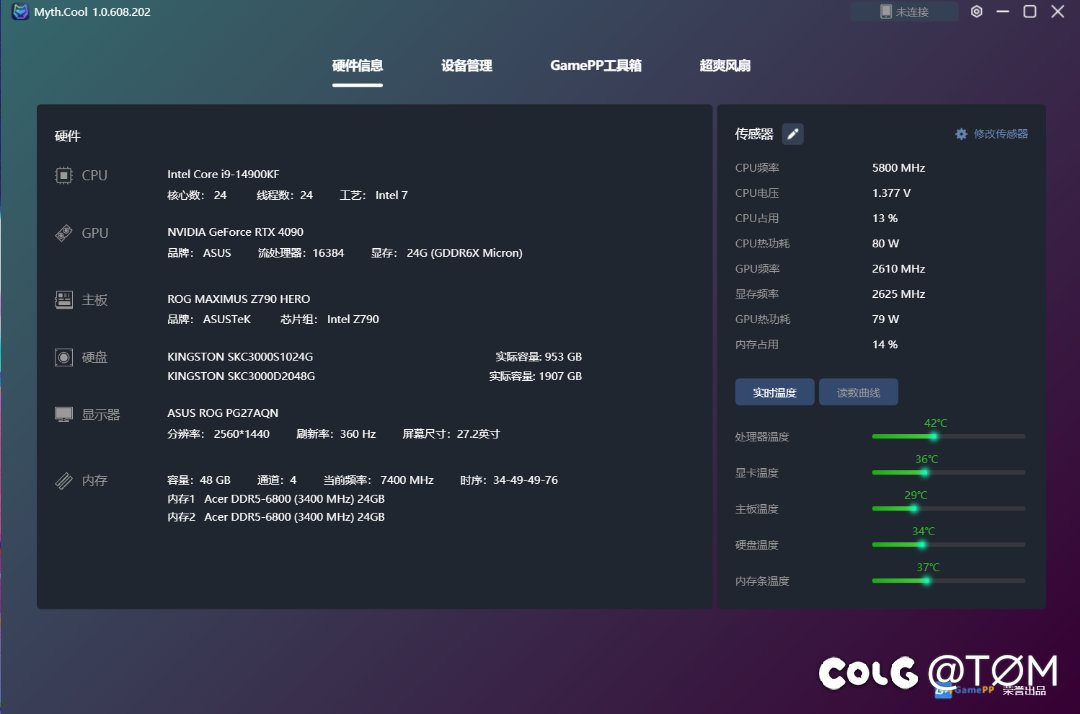The height and width of the screenshot is (714, 1080).
Task: Click the GPU热功耗 79 W reading
Action: point(817,319)
